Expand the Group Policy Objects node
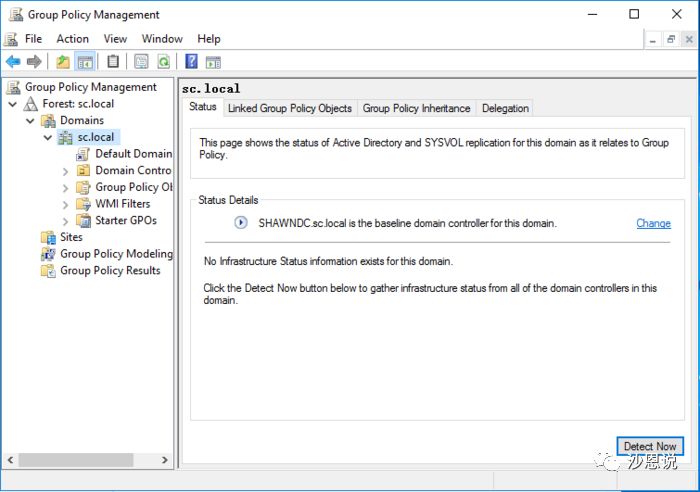Screen dimensions: 700x492 click(66, 188)
